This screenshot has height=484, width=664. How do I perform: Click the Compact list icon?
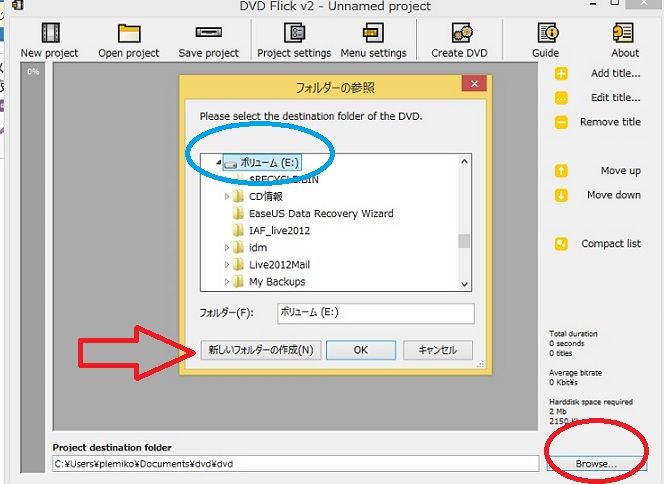(561, 244)
